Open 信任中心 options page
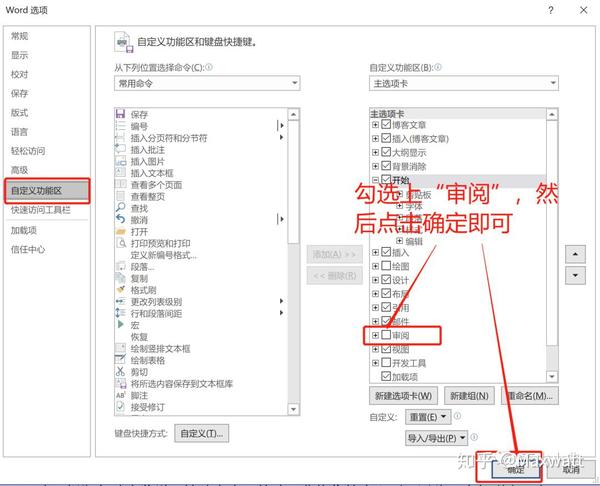Image resolution: width=600 pixels, height=486 pixels. click(28, 250)
